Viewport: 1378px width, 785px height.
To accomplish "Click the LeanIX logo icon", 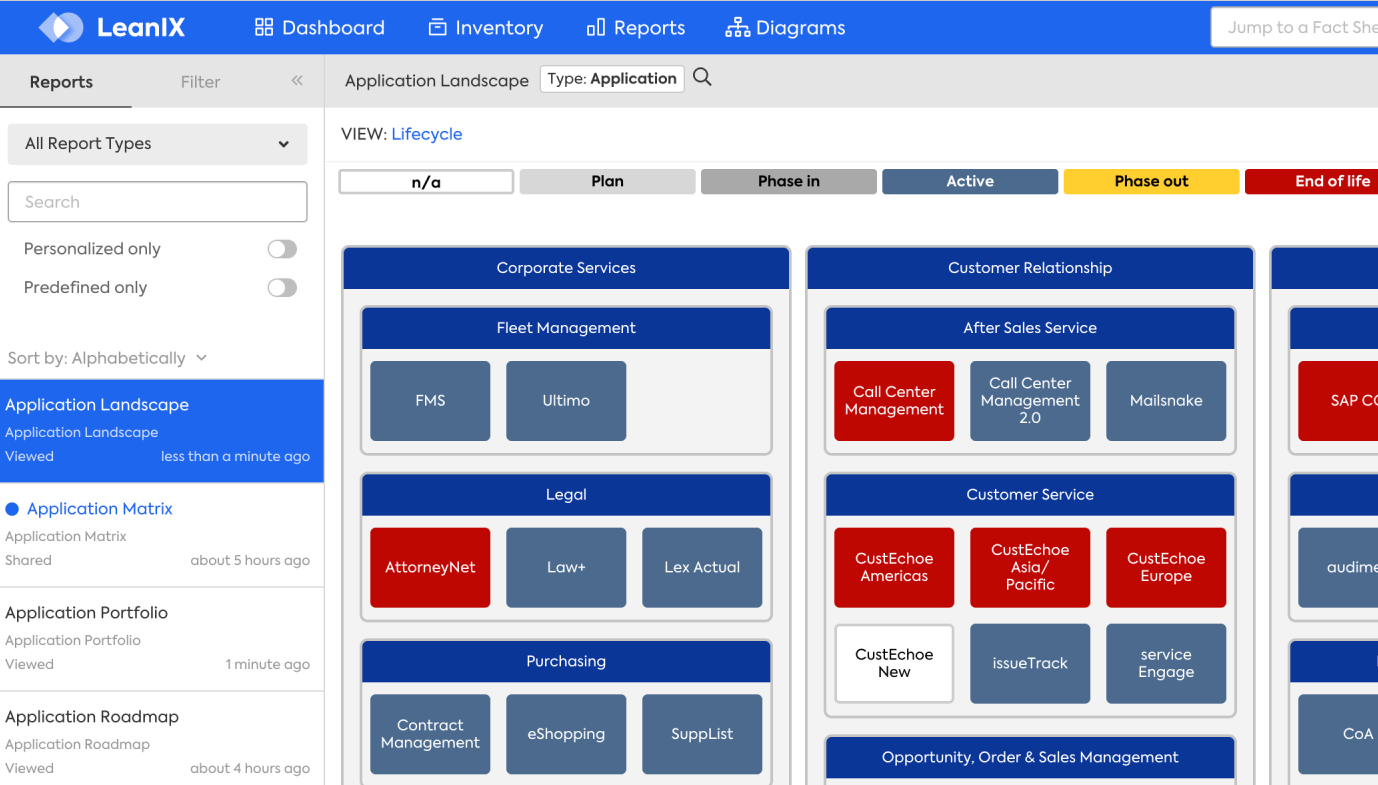I will click(61, 27).
